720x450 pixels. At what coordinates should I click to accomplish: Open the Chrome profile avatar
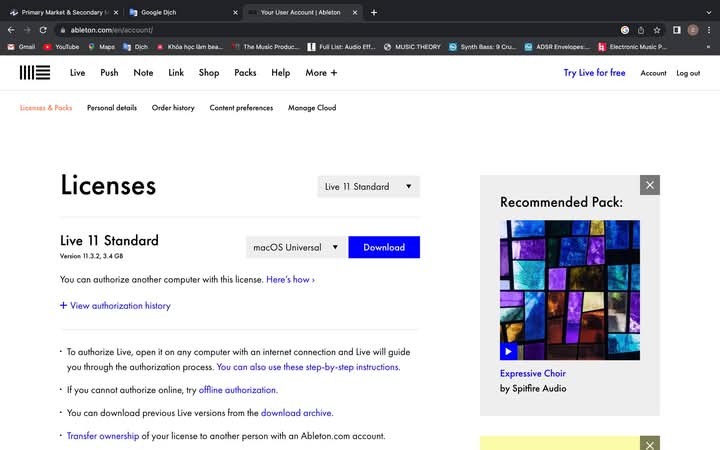click(x=693, y=30)
